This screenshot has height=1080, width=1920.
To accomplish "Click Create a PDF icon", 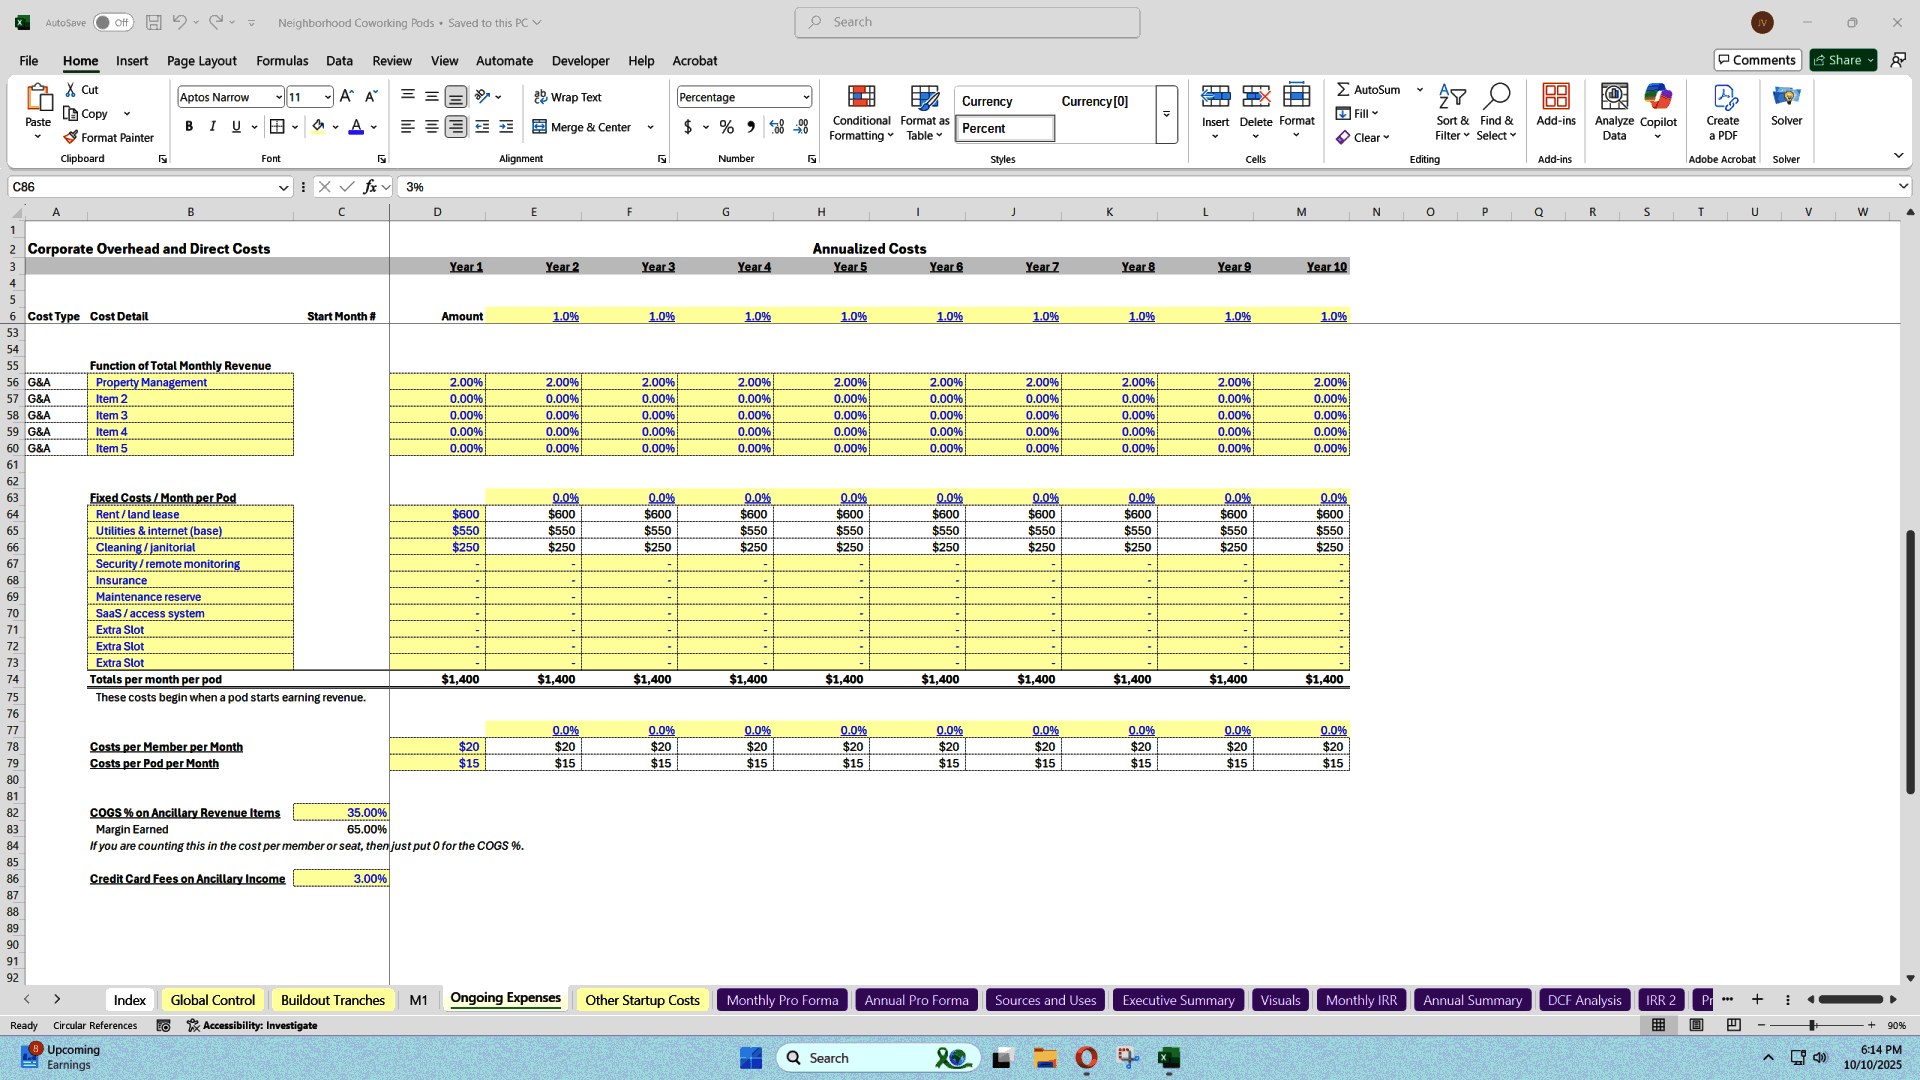I will (x=1722, y=112).
